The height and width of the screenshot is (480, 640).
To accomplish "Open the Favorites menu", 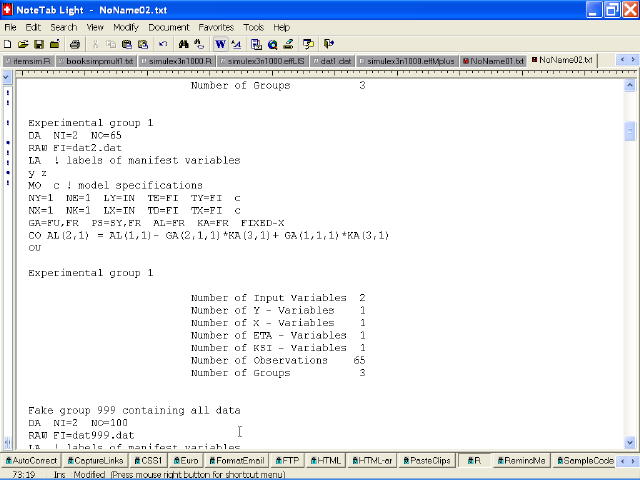I will [216, 27].
